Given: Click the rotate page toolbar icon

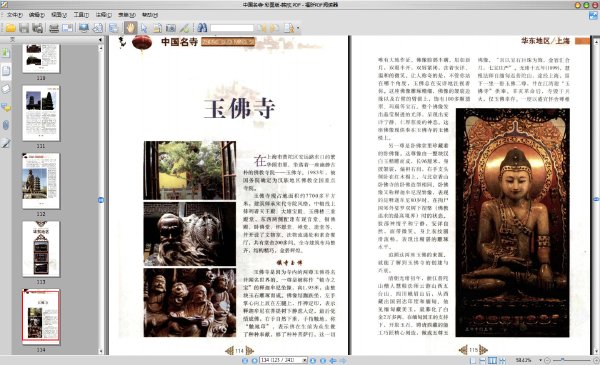Looking at the screenshot, I should pos(98,28).
